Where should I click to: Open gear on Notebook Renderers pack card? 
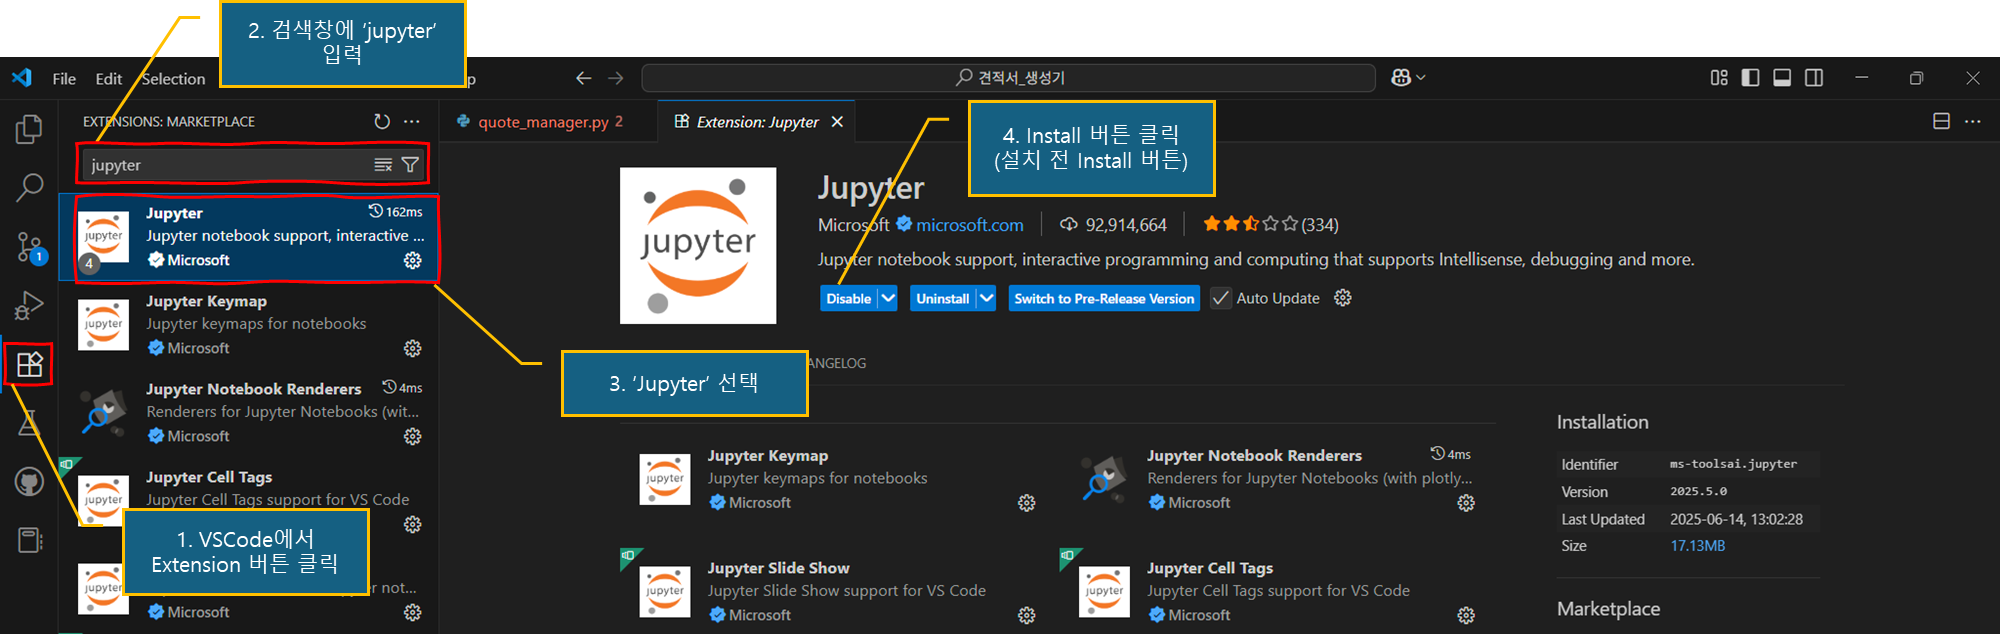coord(1466,503)
